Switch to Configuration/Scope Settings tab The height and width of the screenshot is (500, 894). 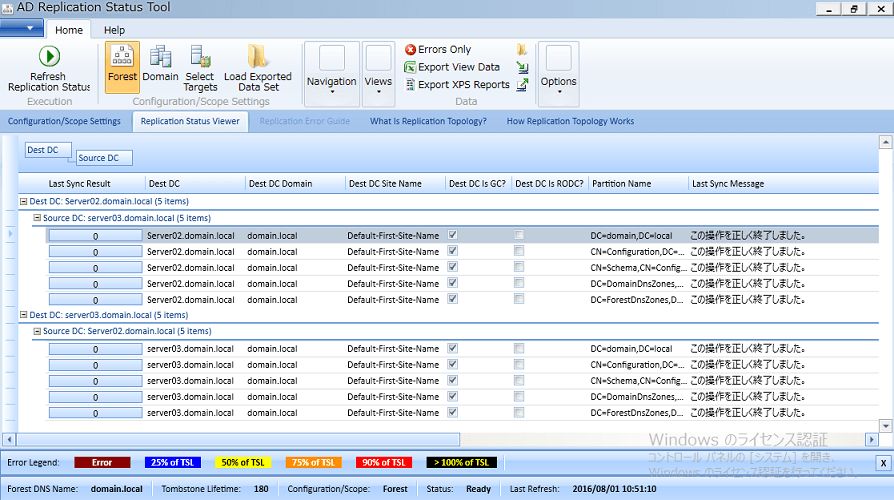click(x=64, y=121)
